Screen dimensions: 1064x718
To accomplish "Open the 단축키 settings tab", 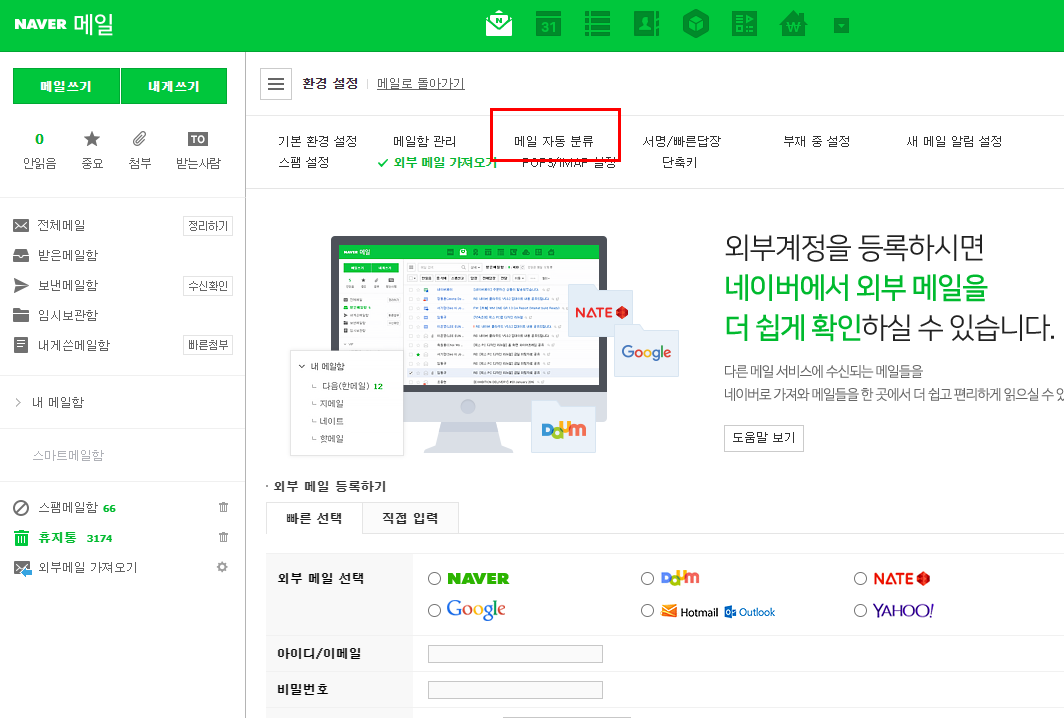I will (679, 162).
